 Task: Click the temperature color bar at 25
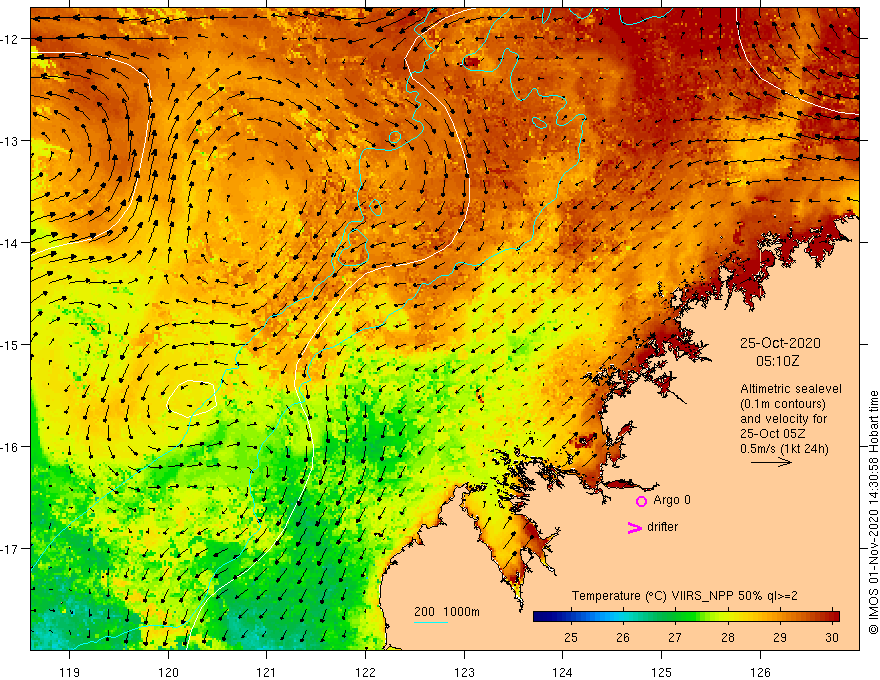[x=571, y=617]
